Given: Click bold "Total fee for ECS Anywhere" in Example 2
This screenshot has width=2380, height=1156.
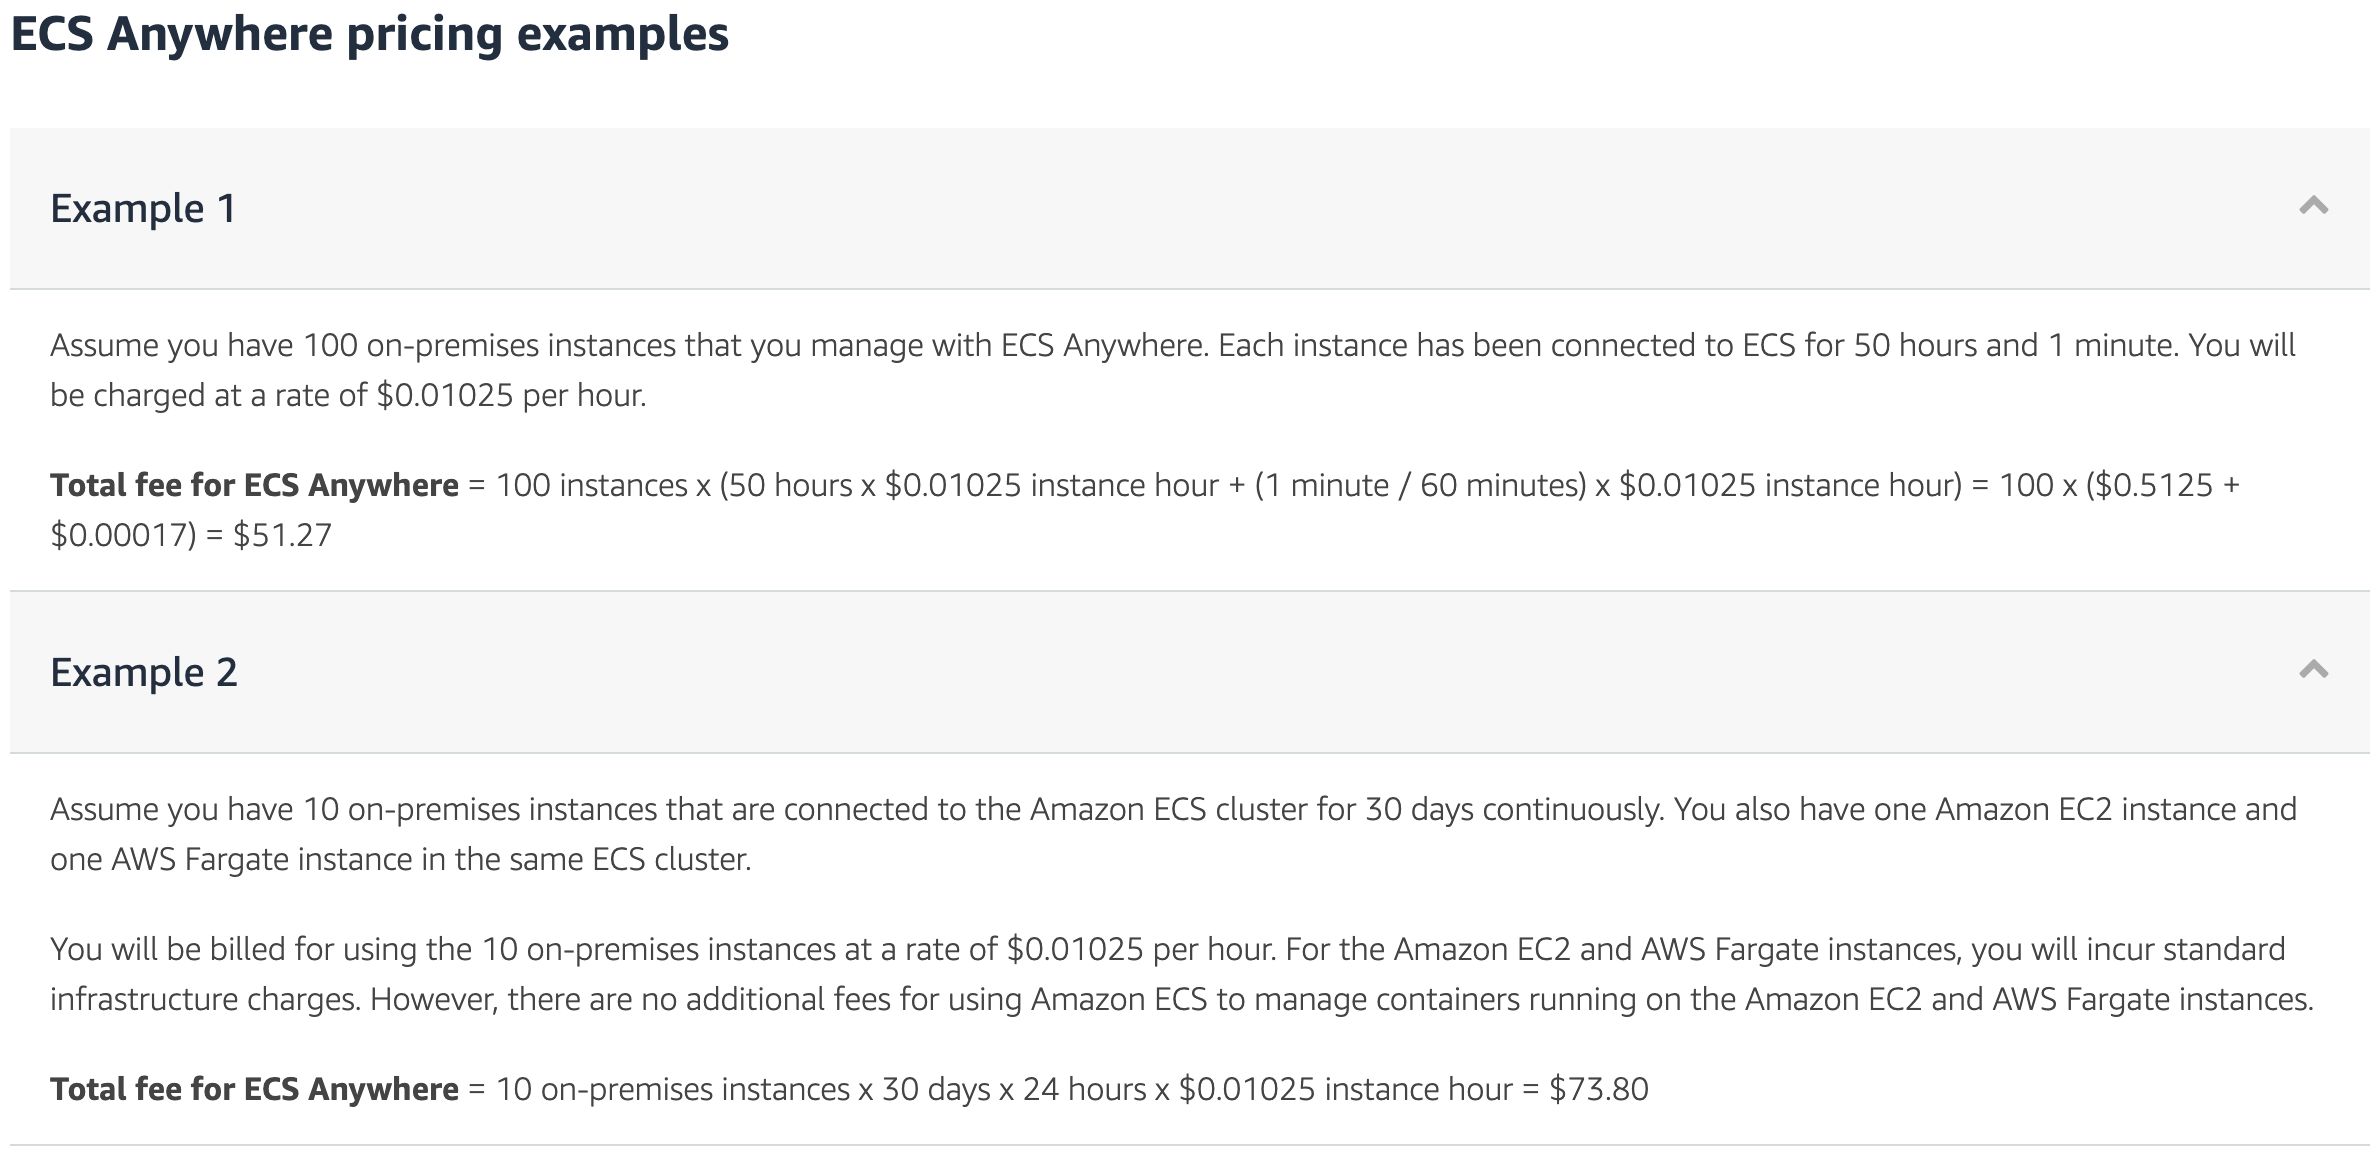Looking at the screenshot, I should point(254,1089).
